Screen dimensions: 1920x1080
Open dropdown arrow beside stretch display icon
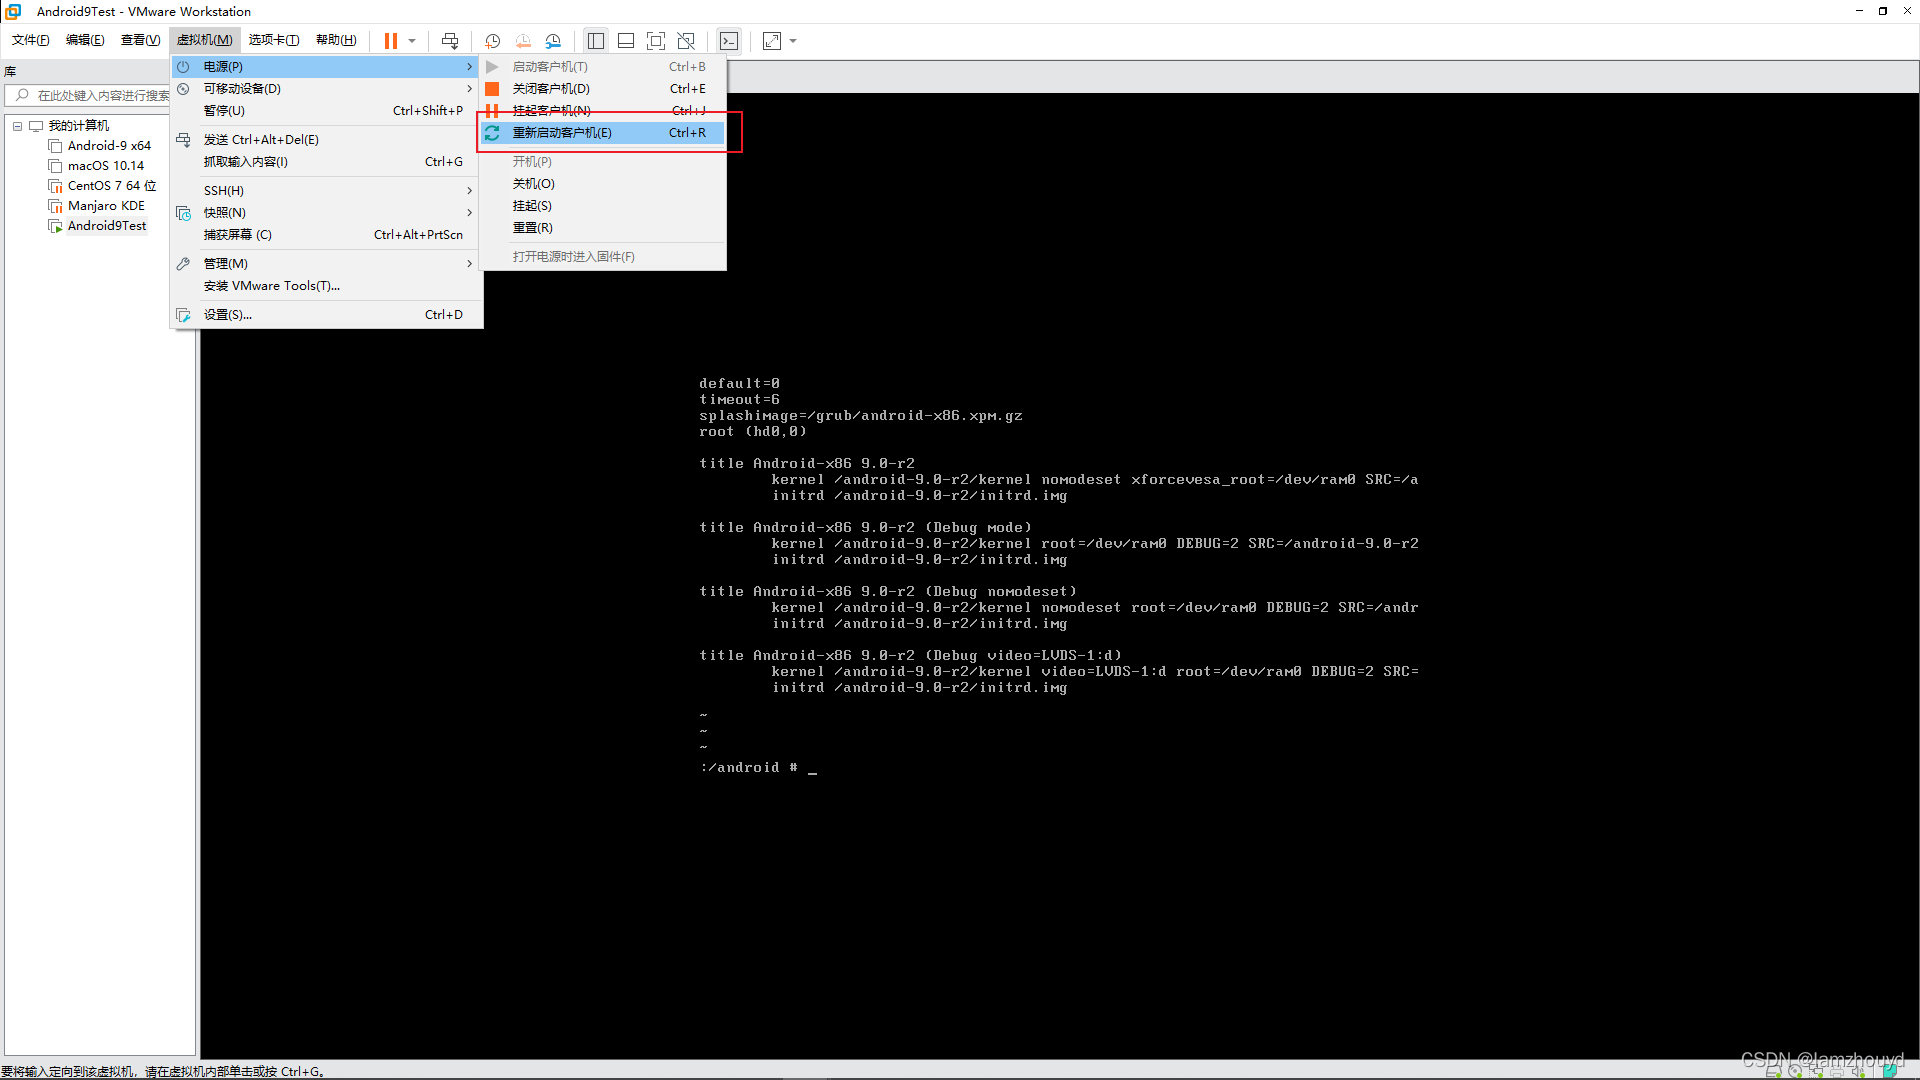[x=793, y=41]
